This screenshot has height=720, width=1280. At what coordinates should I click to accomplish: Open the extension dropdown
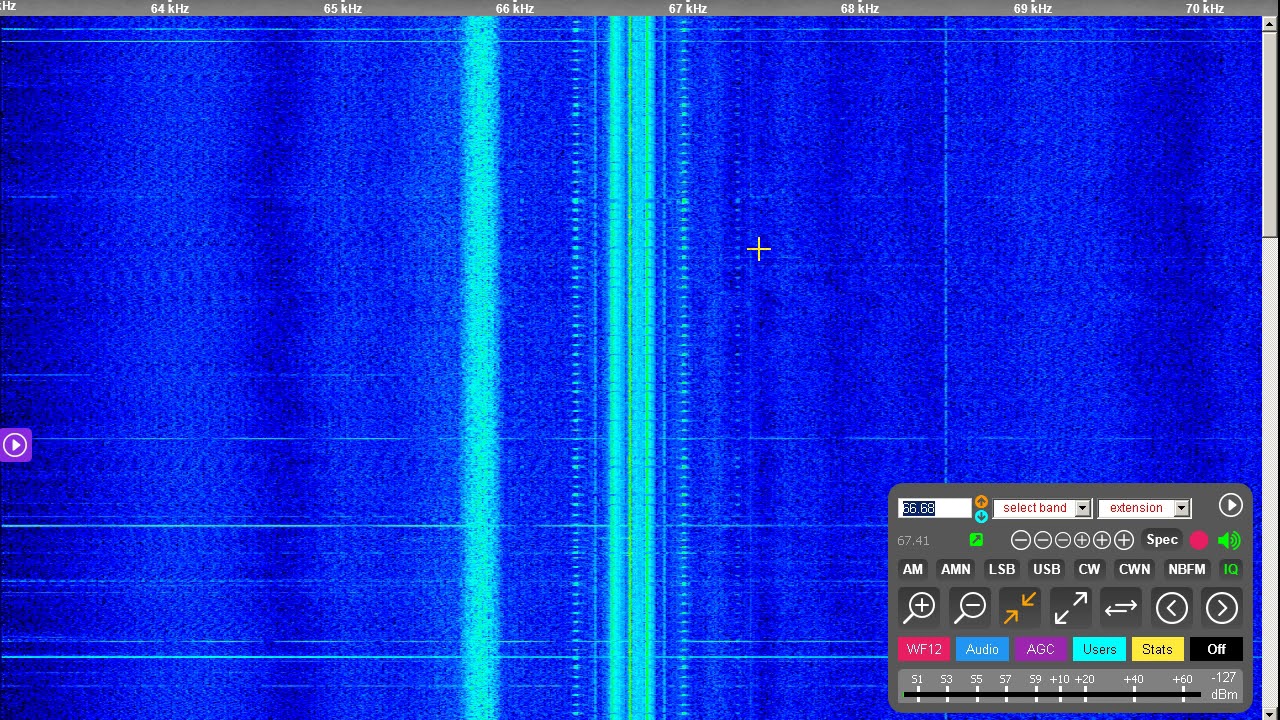click(x=1144, y=508)
